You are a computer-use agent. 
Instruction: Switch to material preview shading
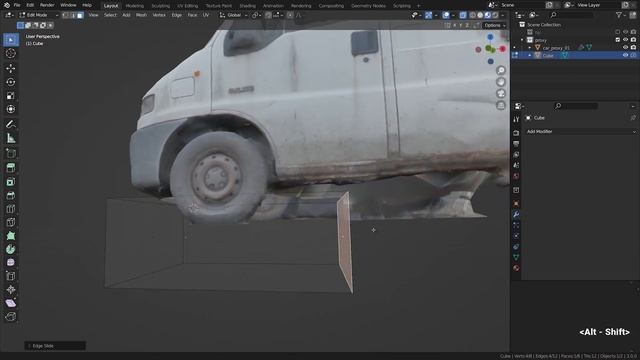coord(488,15)
